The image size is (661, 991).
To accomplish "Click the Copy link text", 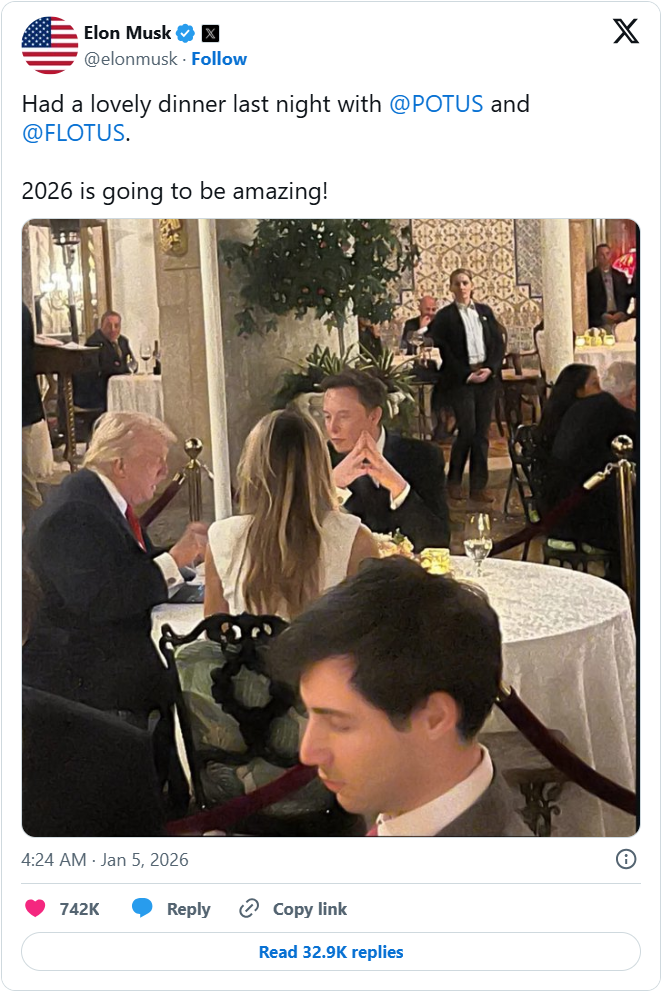I will tap(309, 908).
